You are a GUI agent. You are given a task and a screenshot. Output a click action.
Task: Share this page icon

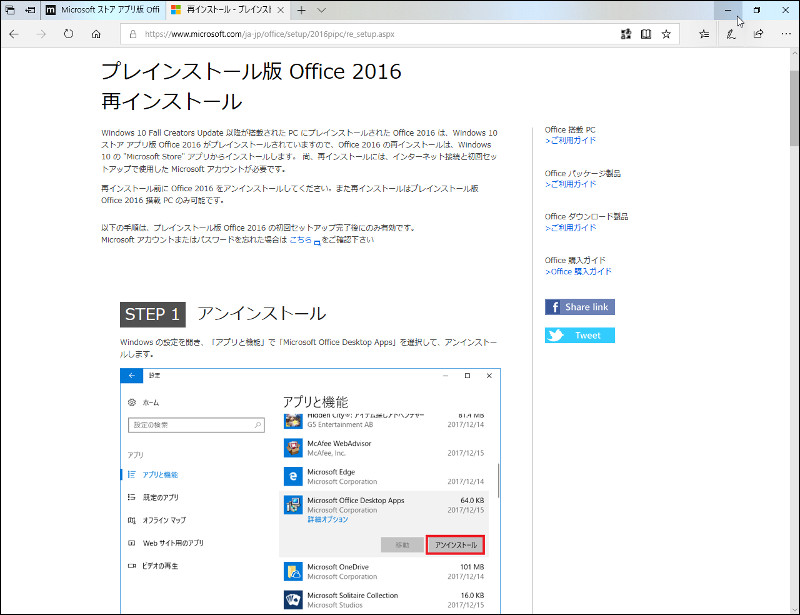(x=759, y=34)
